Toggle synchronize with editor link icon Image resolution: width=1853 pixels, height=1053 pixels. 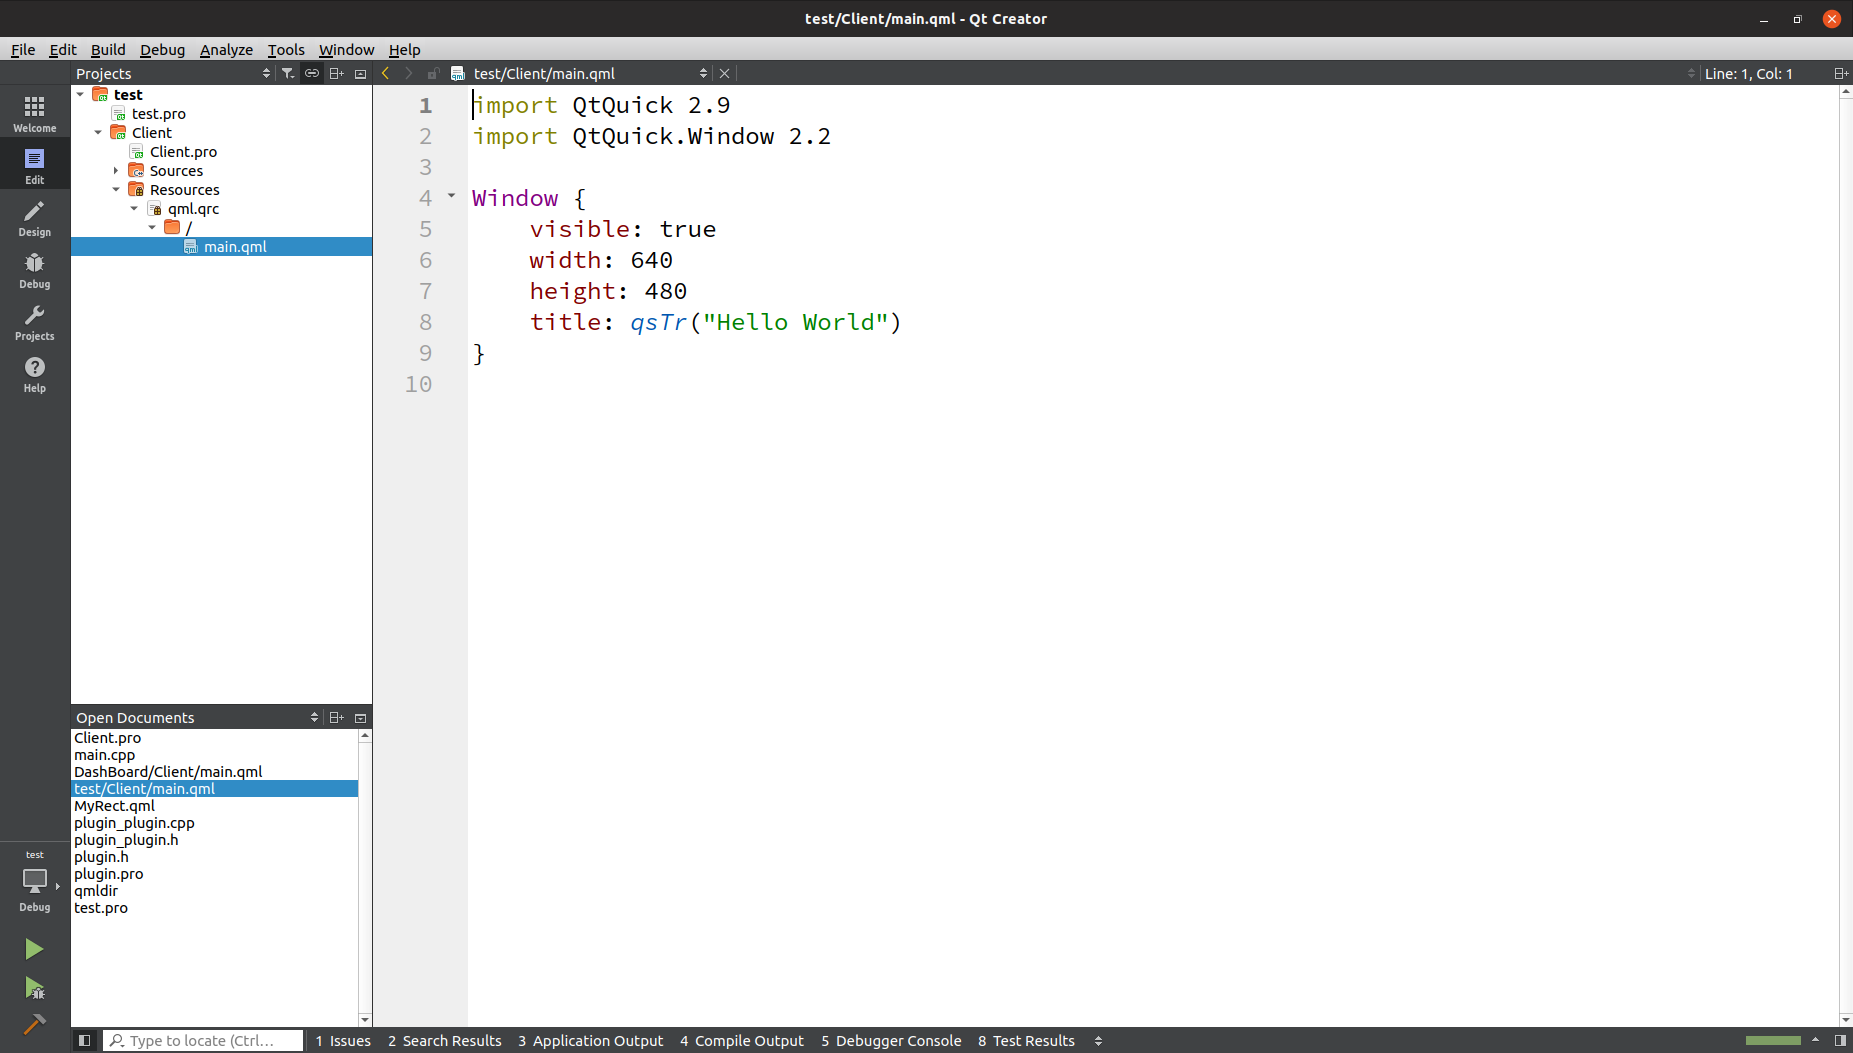click(x=312, y=73)
